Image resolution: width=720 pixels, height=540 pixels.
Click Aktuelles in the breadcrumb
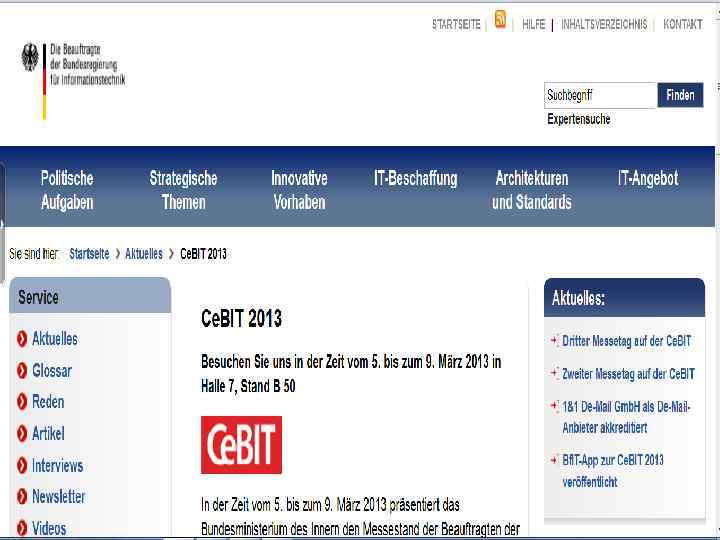click(144, 254)
